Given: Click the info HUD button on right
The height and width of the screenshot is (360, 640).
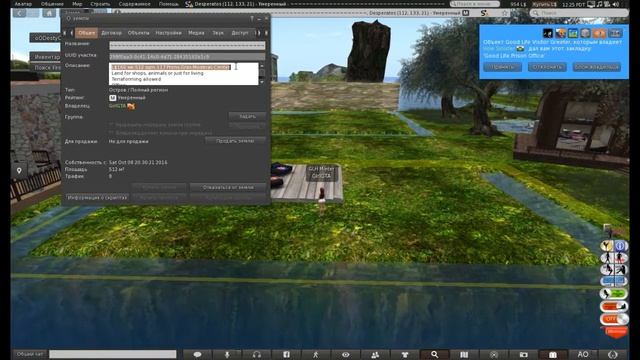Looking at the screenshot, I should 620,246.
